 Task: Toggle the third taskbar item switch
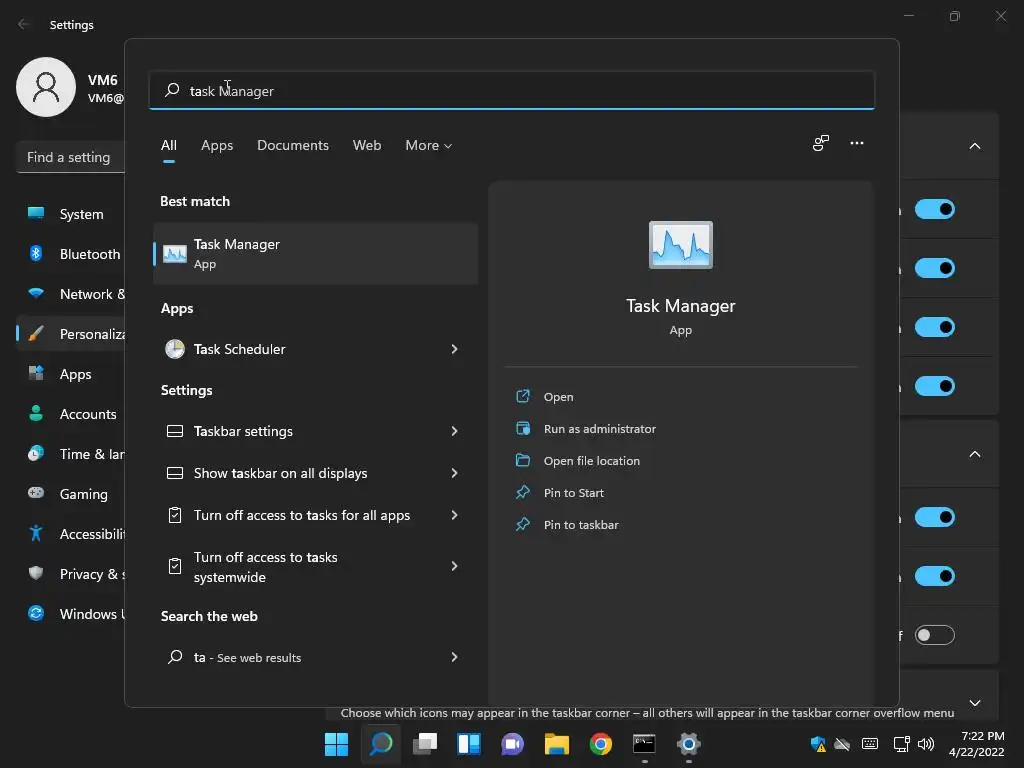point(935,327)
